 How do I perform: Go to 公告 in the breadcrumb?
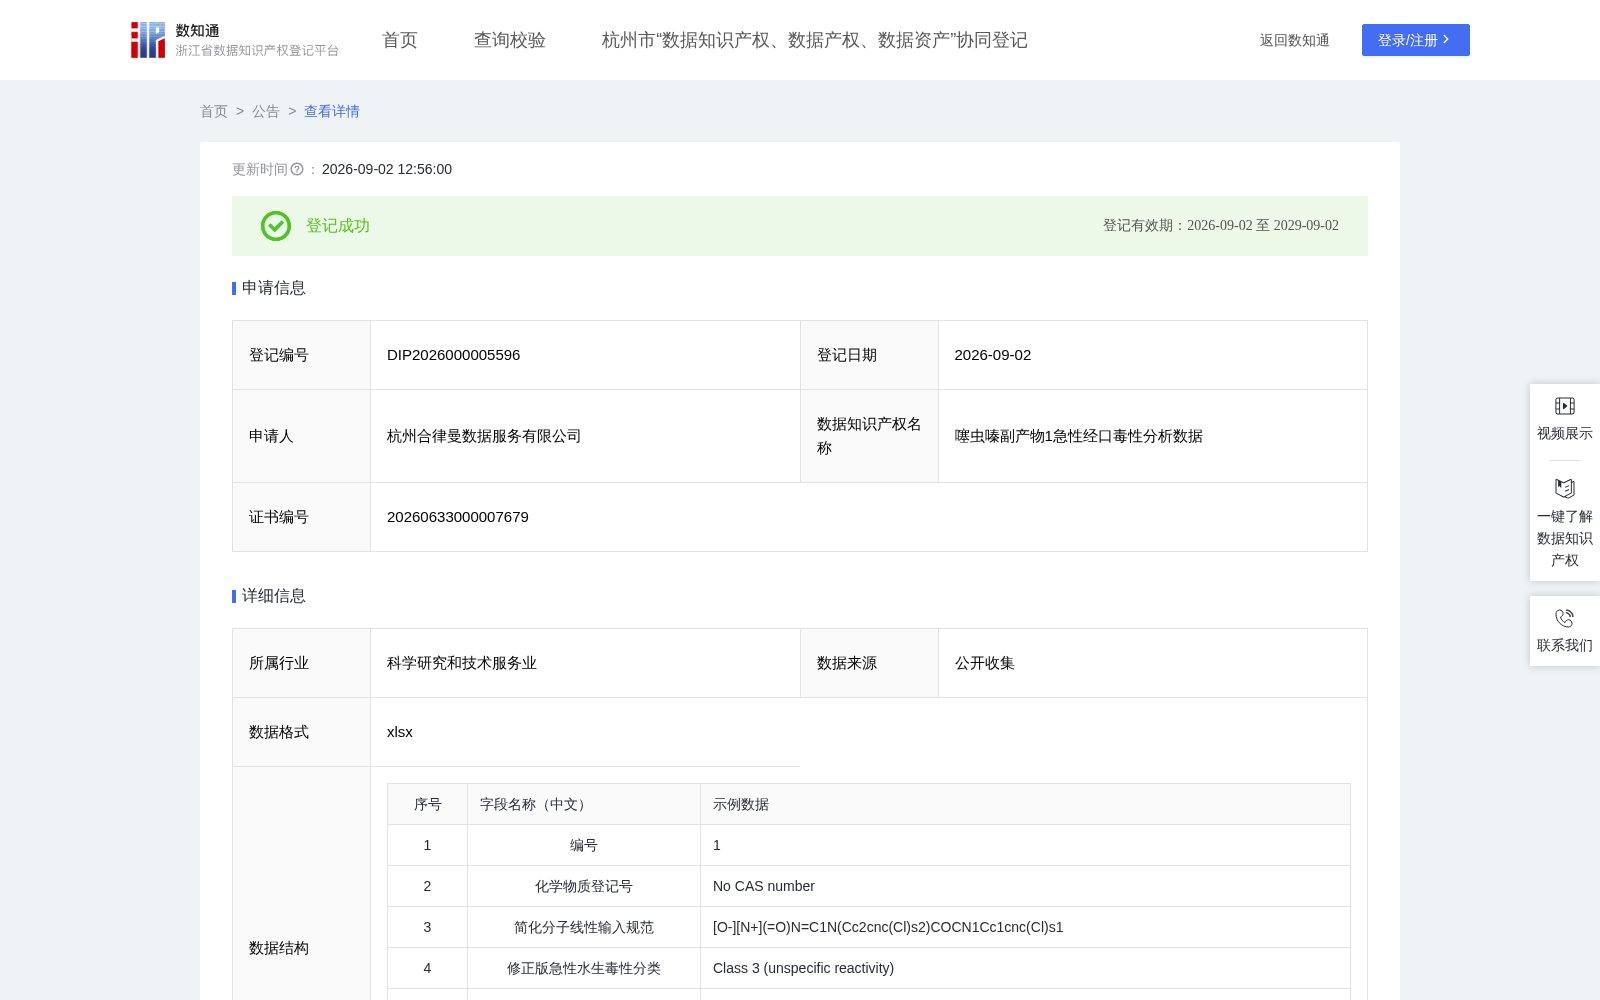point(266,111)
